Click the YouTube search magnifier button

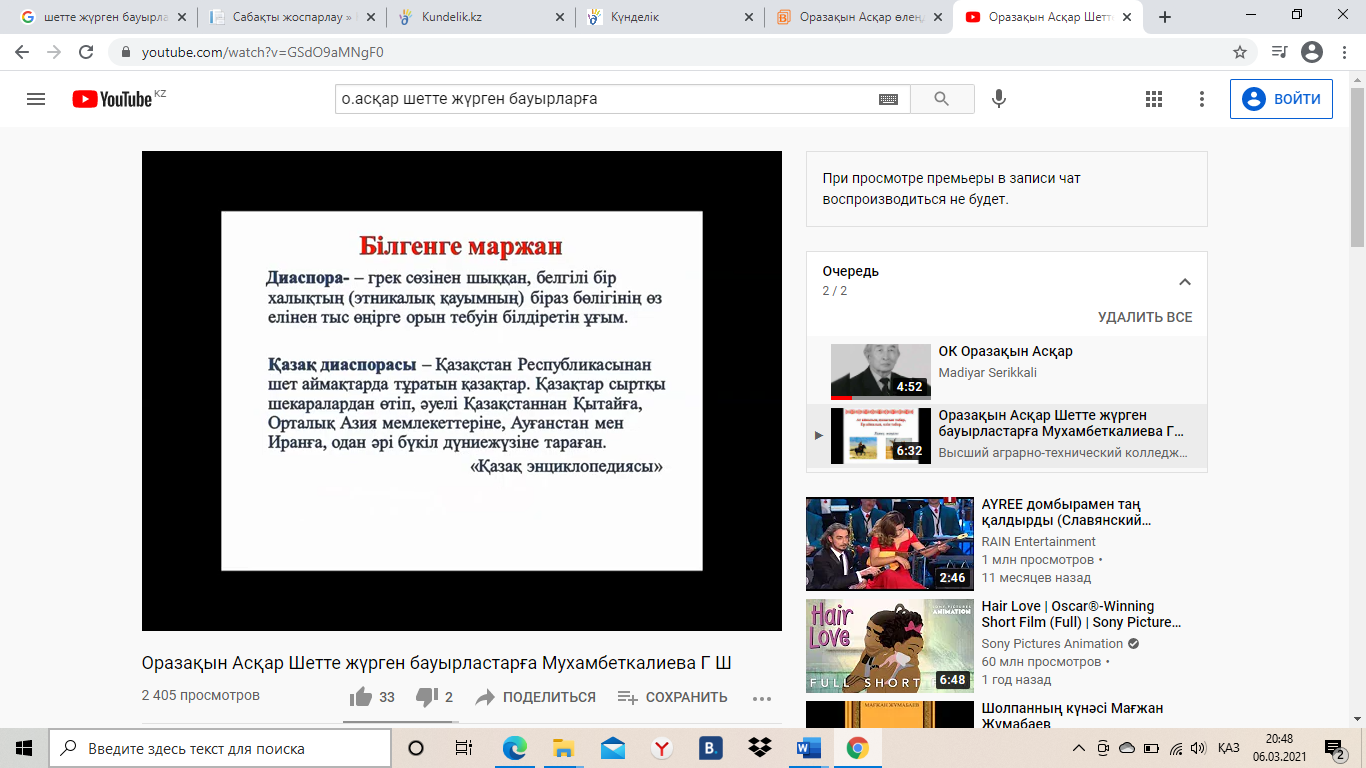tap(941, 99)
